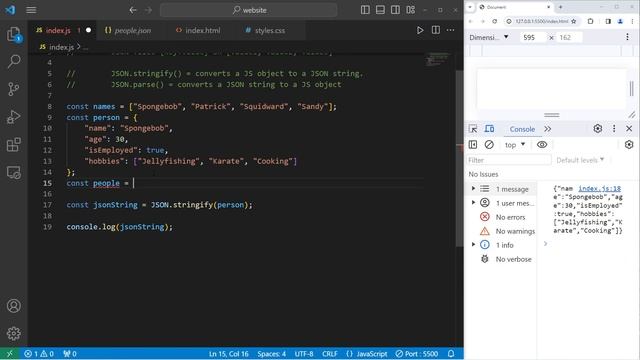Image resolution: width=640 pixels, height=360 pixels.
Task: Open the Dimensions dropdown in device toolbar
Action: 489,37
